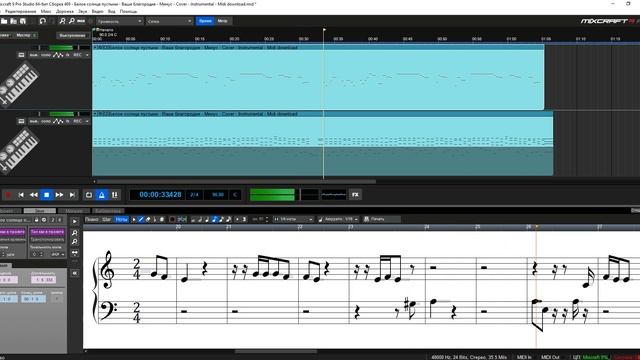The width and height of the screenshot is (640, 360).
Task: Open the Аккорд 1/16 dropdown
Action: (338, 220)
